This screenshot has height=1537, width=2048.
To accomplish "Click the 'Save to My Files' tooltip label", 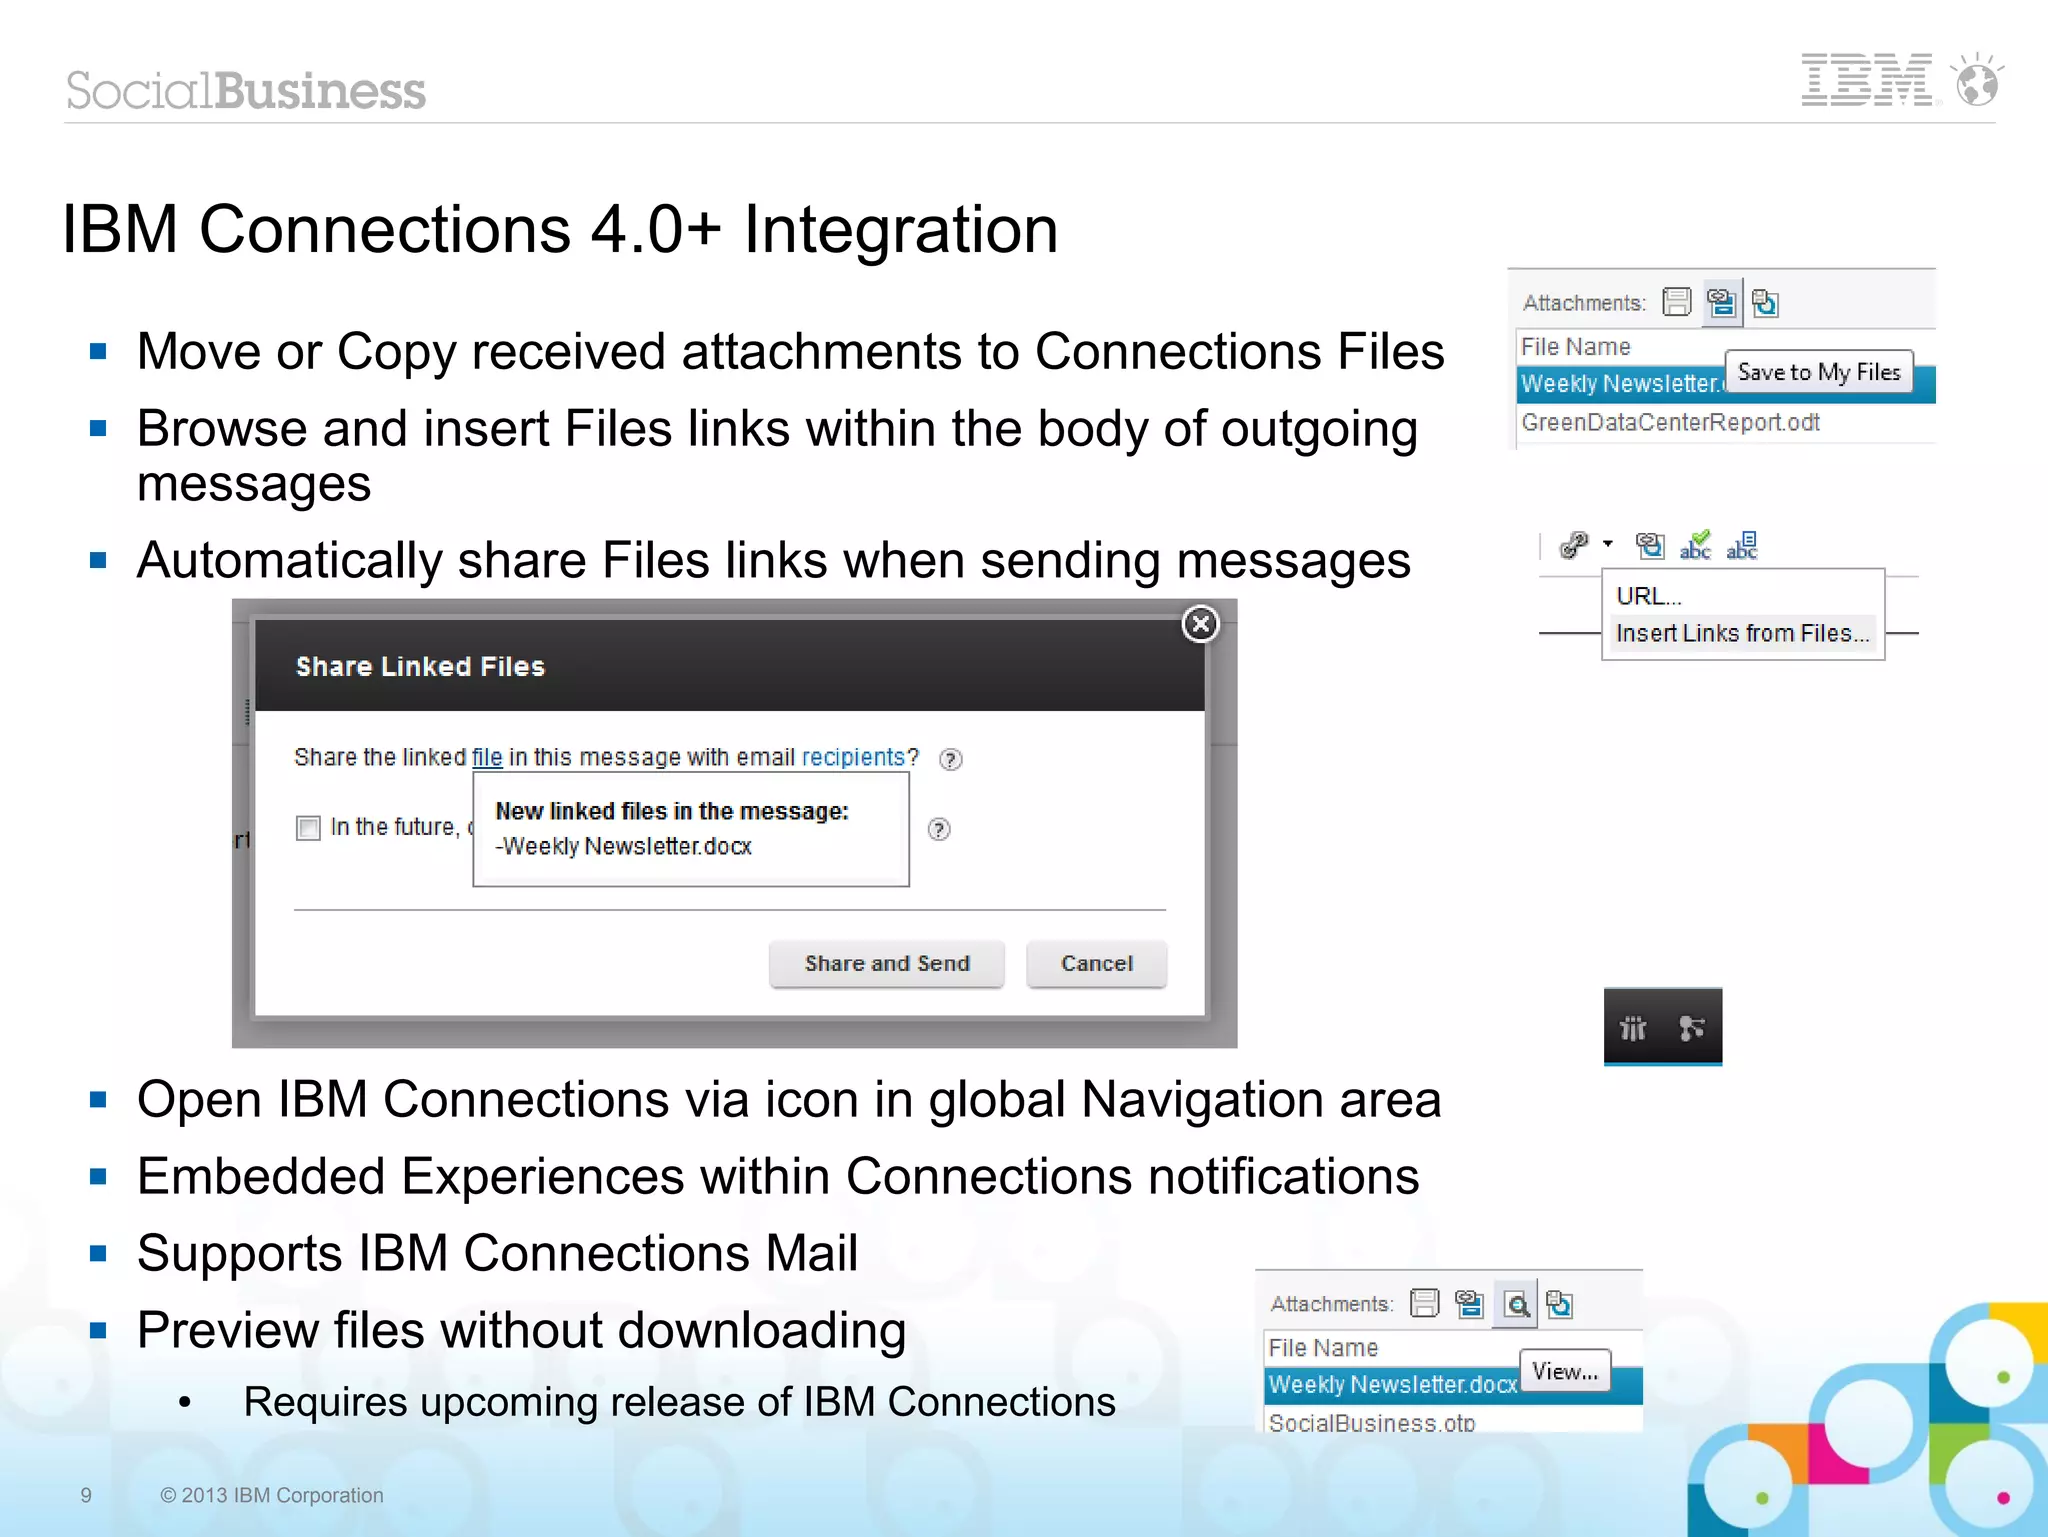I will [1819, 372].
